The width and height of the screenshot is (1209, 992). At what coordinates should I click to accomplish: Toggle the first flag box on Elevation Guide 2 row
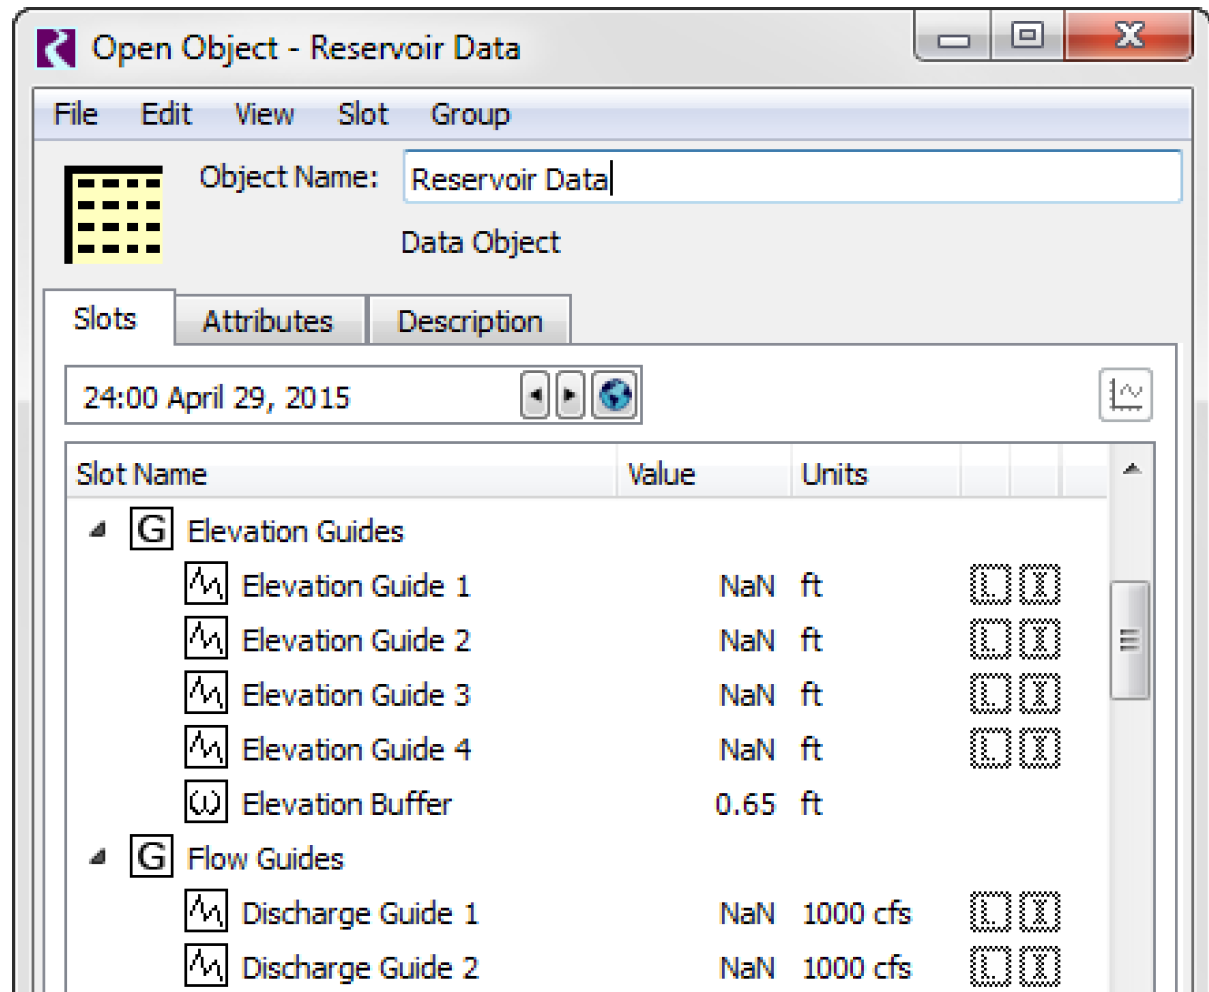click(x=990, y=640)
